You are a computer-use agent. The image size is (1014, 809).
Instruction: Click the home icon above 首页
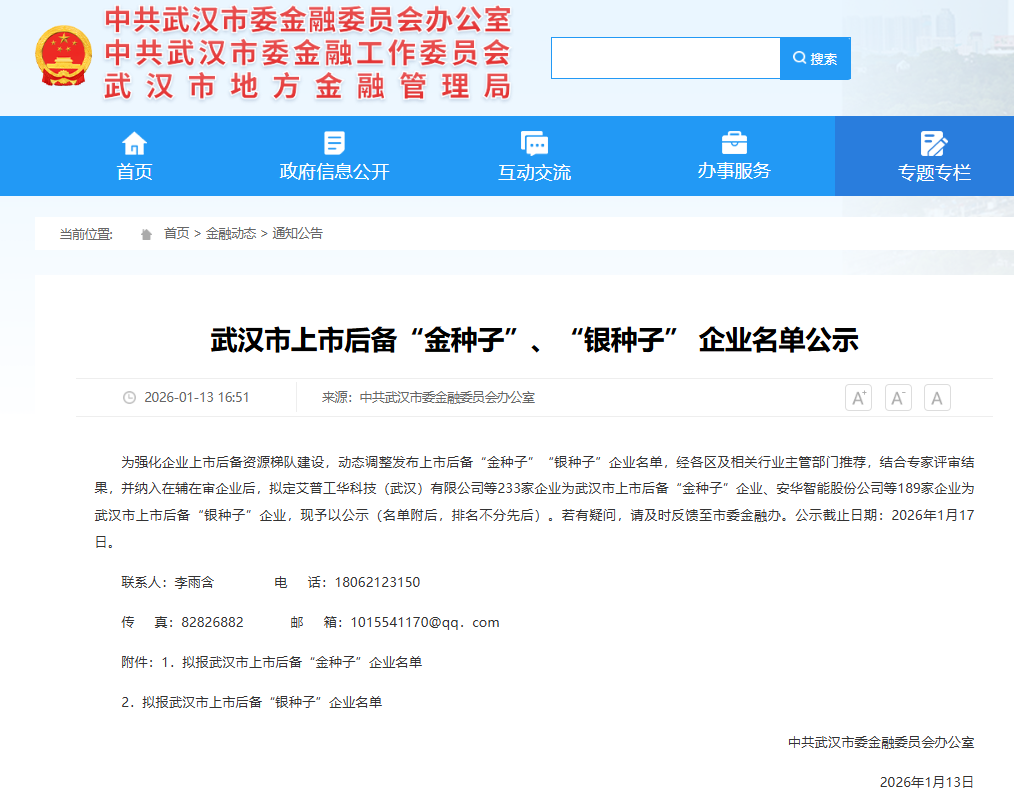[x=134, y=143]
